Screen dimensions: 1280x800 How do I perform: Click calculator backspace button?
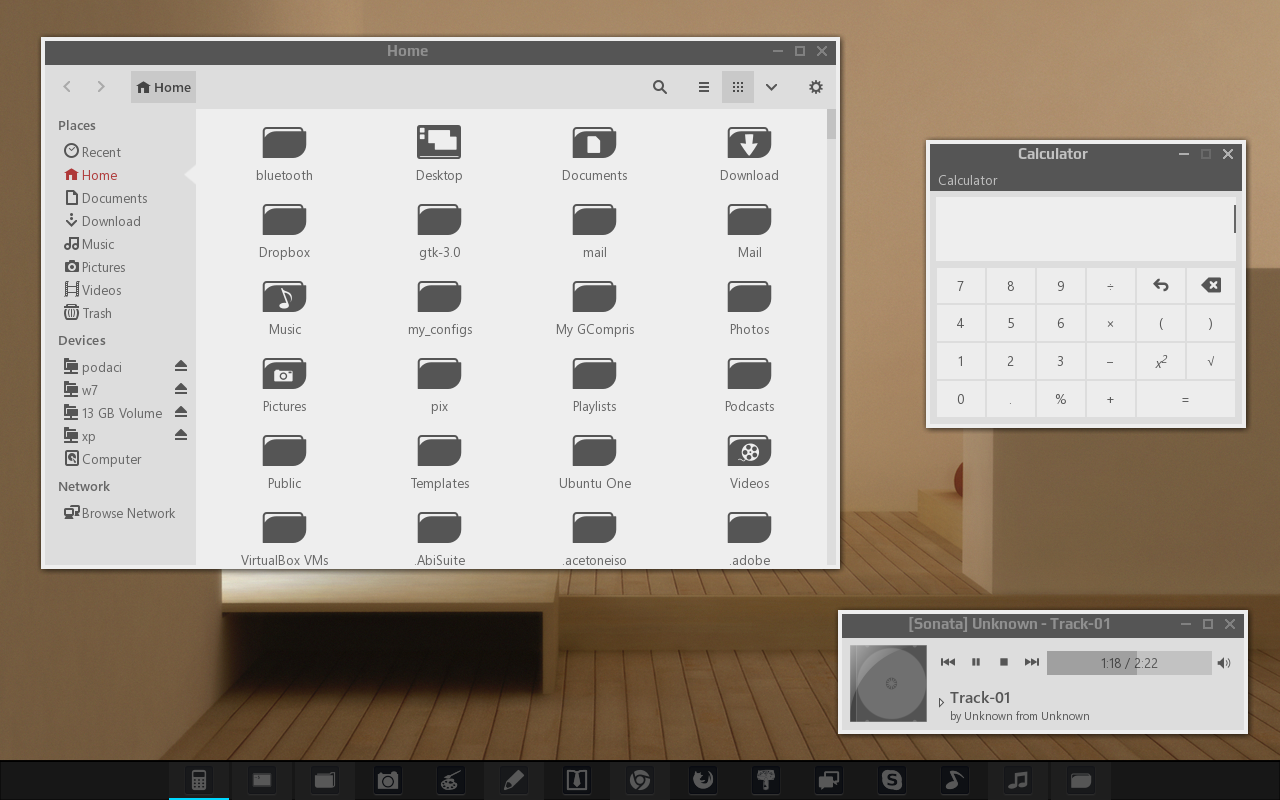point(1210,286)
